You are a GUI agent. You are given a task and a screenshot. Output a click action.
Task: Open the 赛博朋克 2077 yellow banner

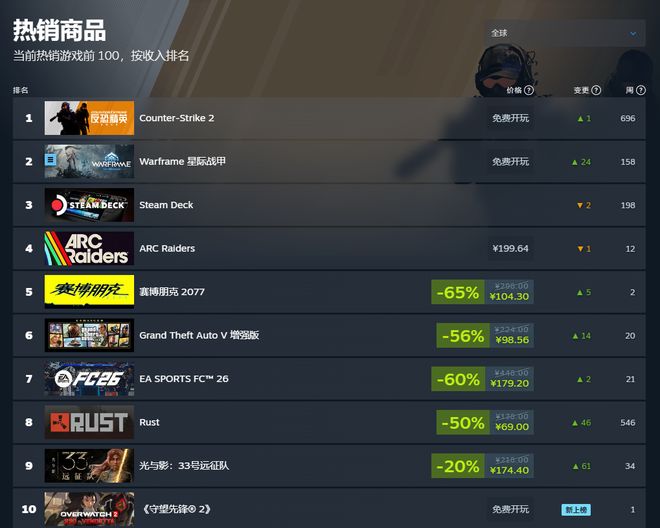point(89,292)
